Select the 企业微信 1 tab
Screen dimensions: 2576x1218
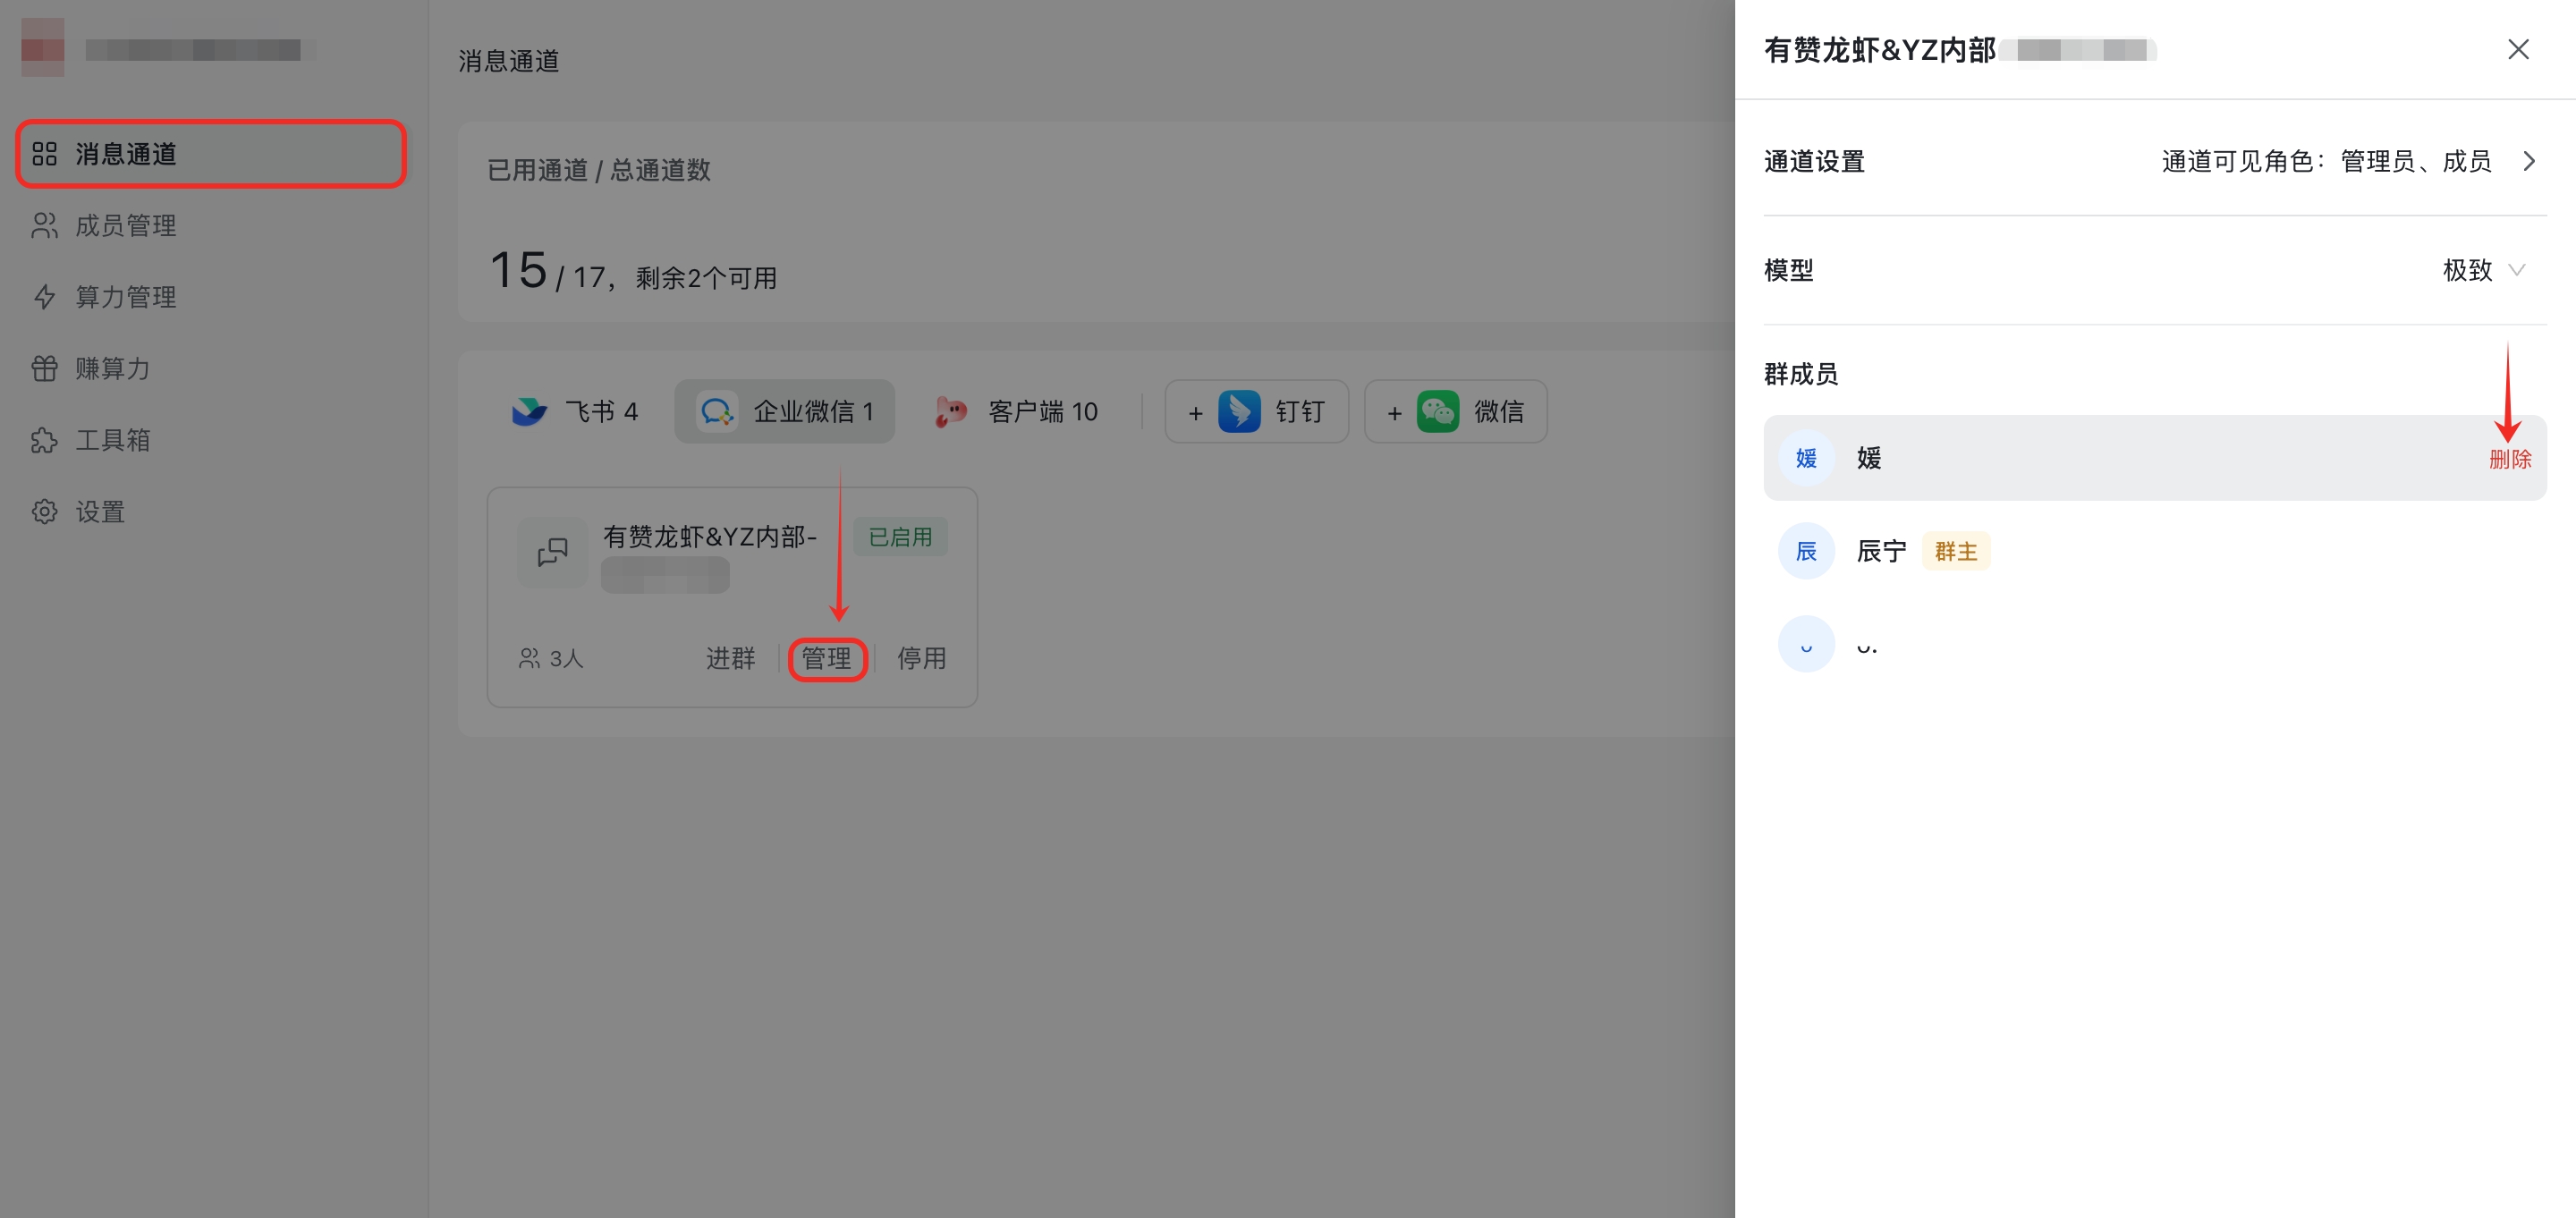(x=784, y=411)
